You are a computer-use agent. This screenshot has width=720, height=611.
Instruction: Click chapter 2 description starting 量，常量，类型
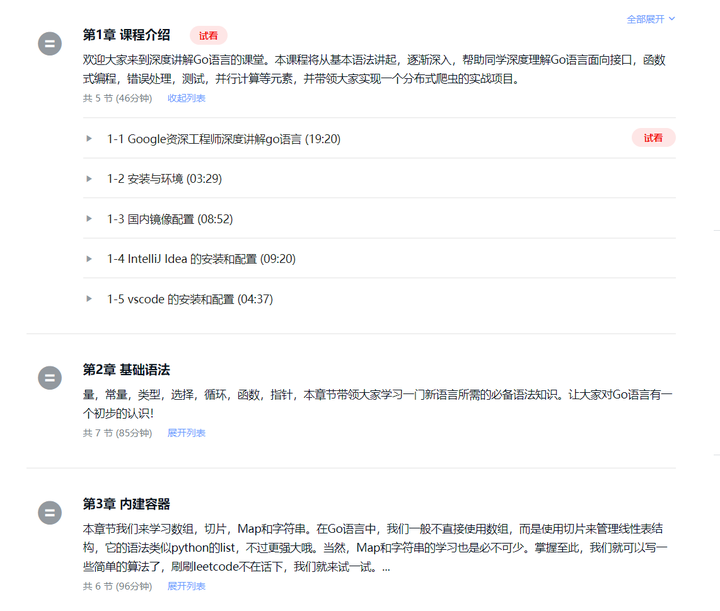[377, 404]
